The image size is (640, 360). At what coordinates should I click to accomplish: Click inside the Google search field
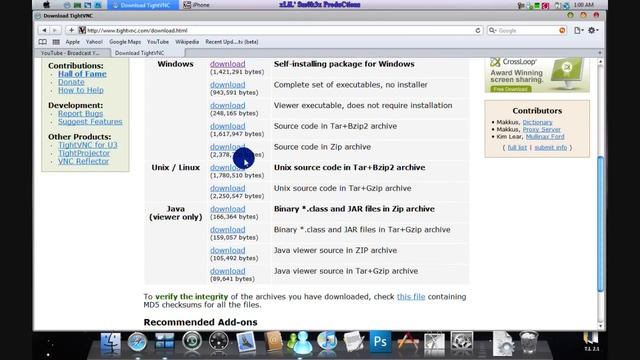coord(528,30)
